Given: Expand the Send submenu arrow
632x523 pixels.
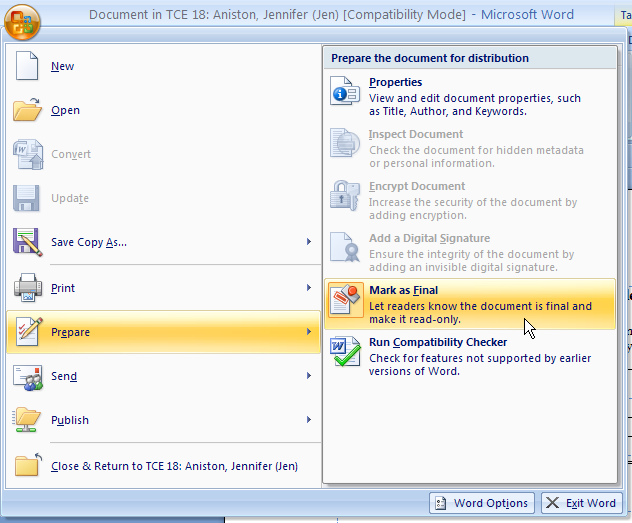Looking at the screenshot, I should point(309,376).
